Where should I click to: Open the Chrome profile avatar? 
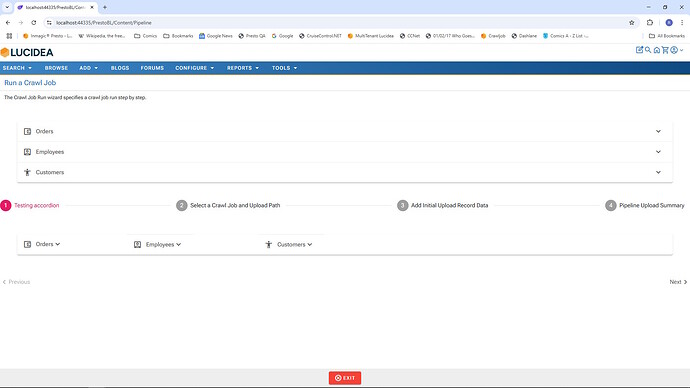pos(669,22)
